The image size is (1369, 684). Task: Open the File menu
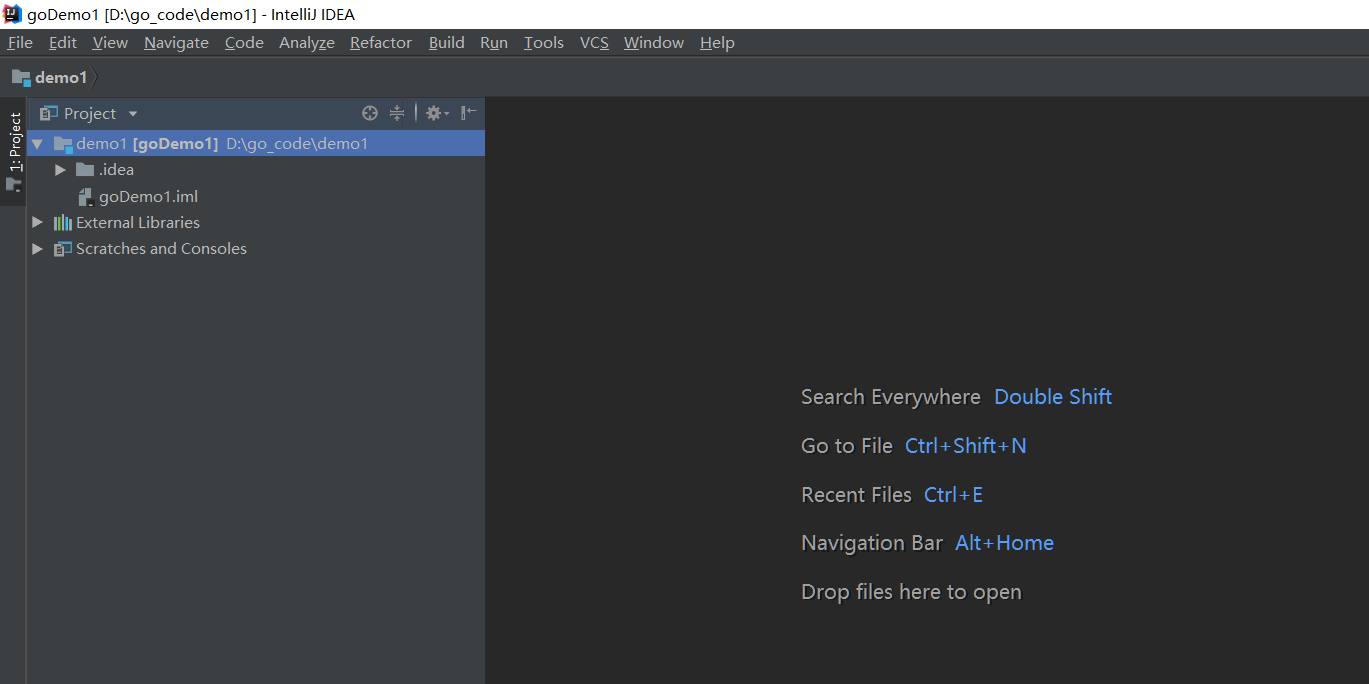click(x=20, y=42)
